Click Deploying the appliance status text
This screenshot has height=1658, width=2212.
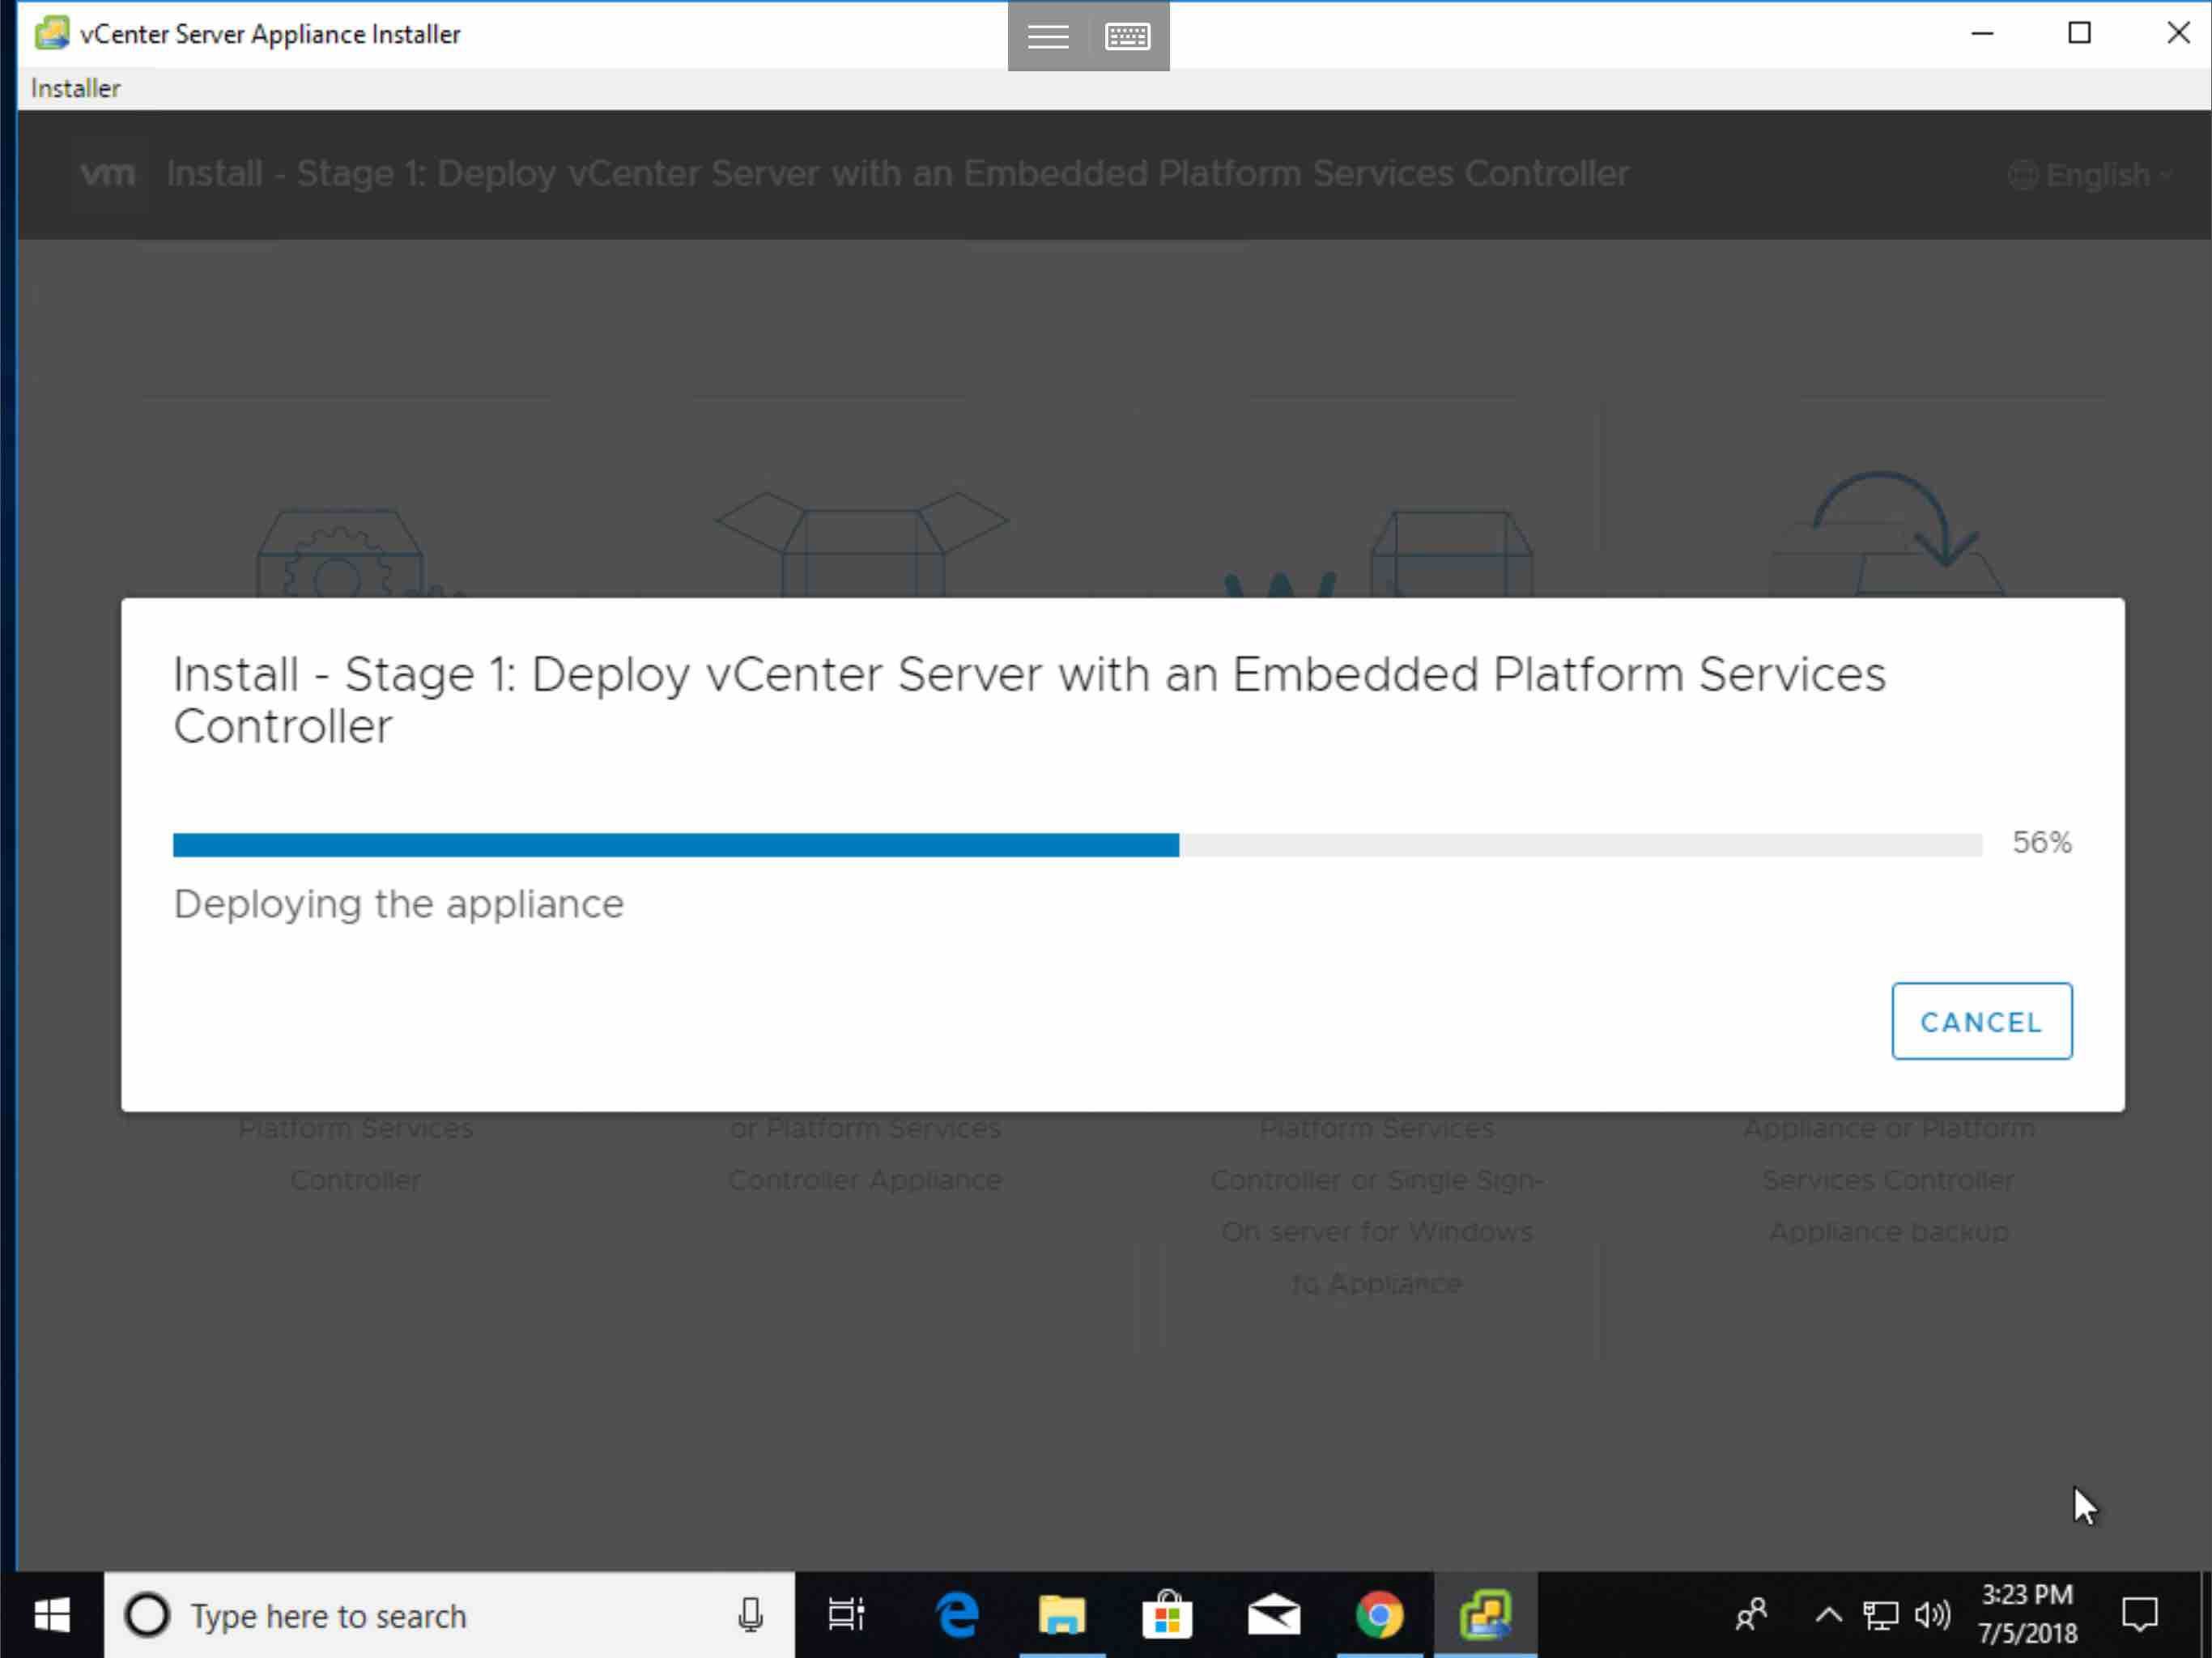pyautogui.click(x=398, y=904)
